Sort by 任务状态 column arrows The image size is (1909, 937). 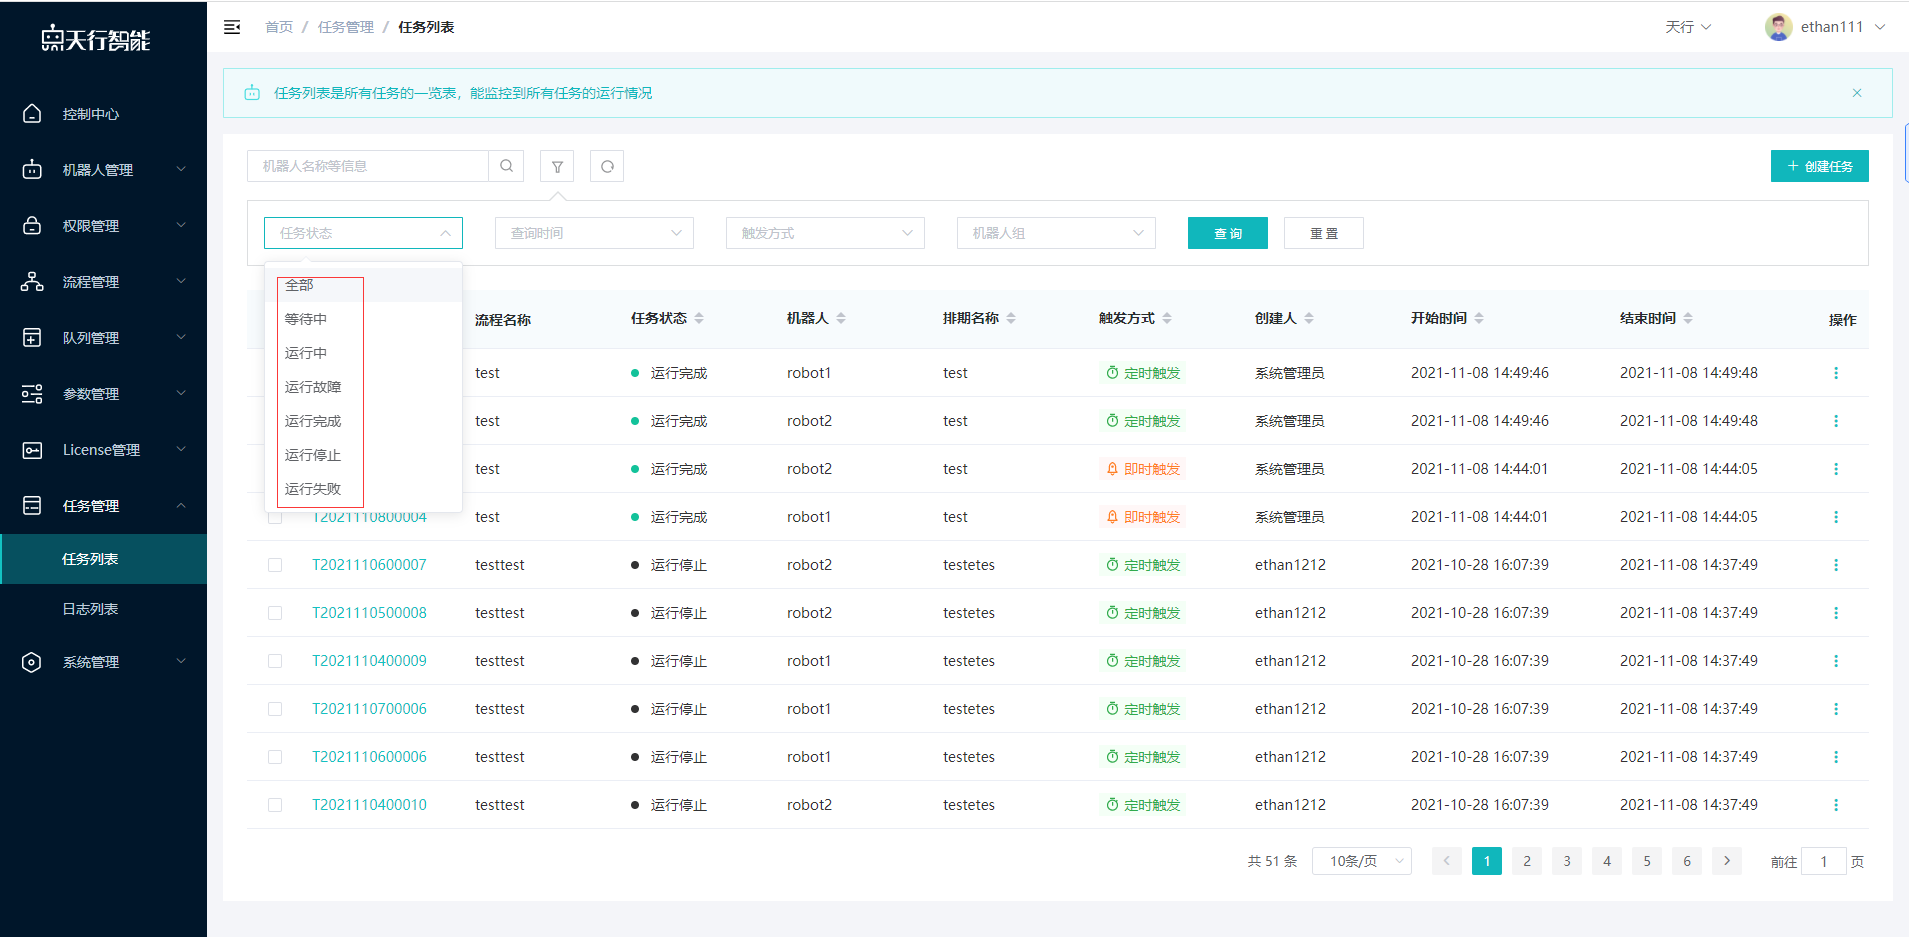point(699,318)
